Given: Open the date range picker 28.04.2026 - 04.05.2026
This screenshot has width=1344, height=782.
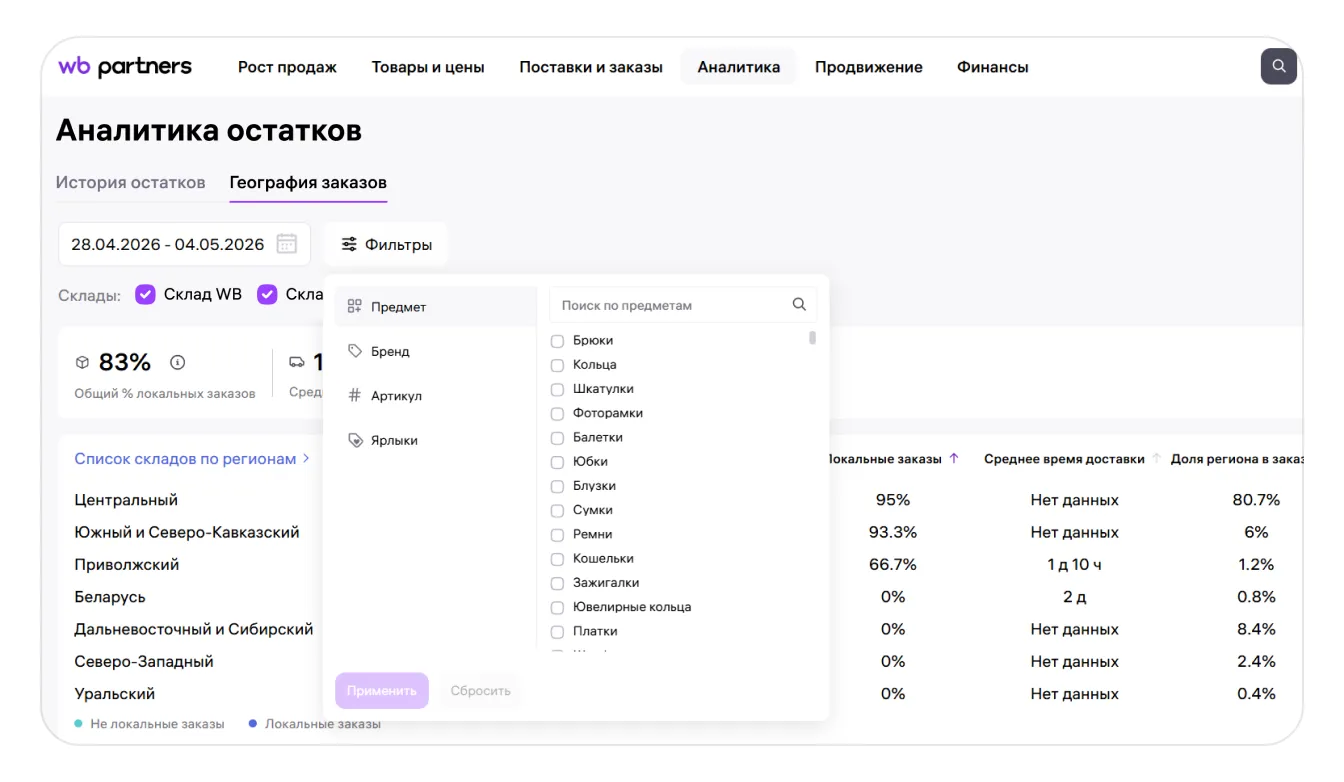Looking at the screenshot, I should [184, 244].
